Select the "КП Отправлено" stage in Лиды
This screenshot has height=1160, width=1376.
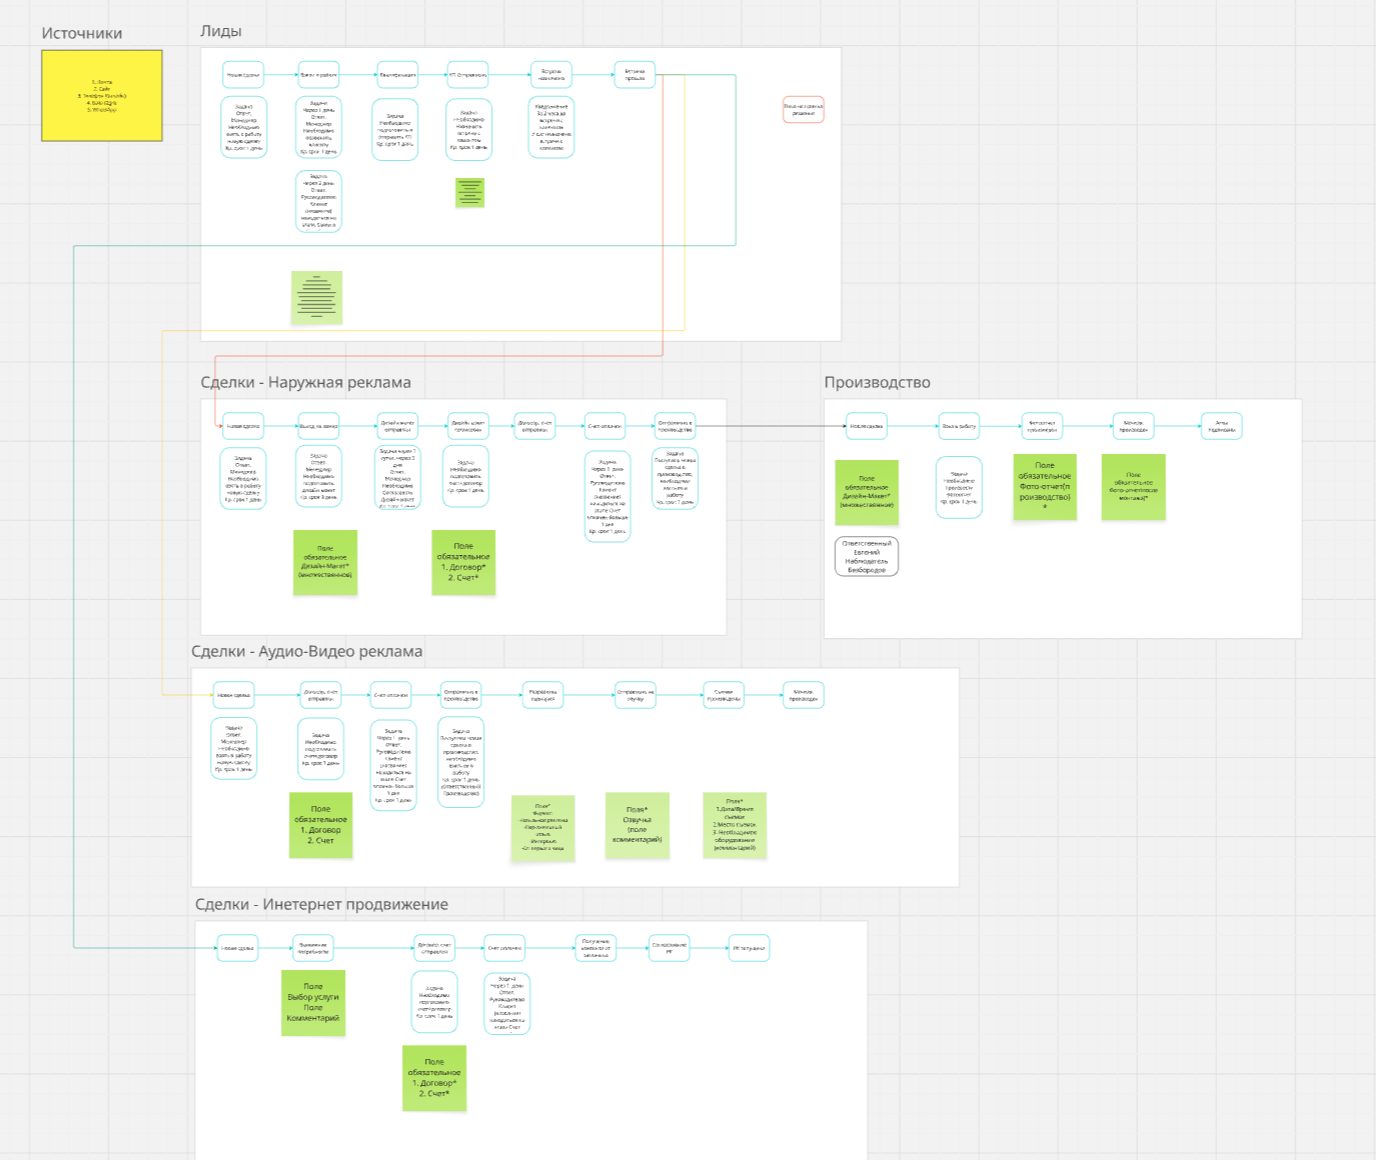[x=468, y=75]
